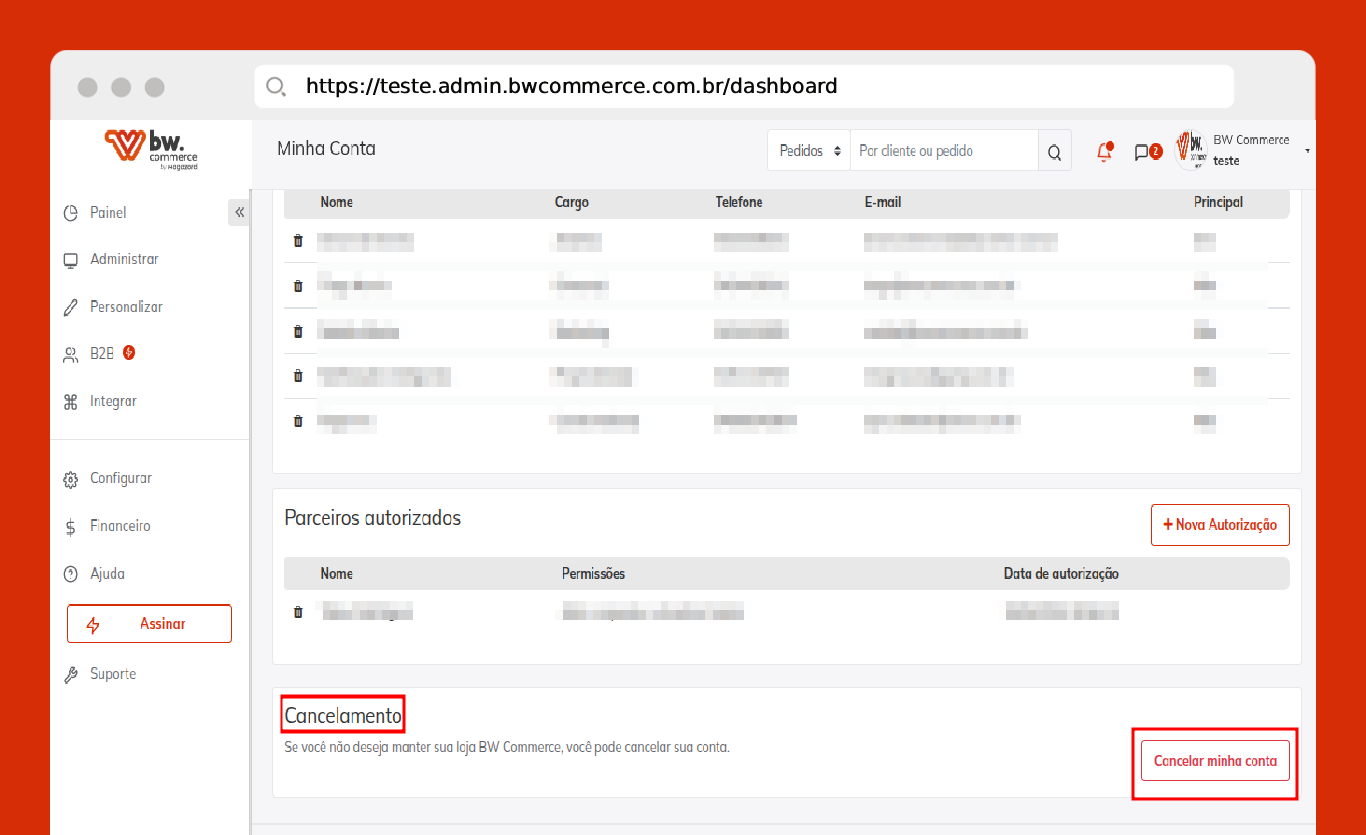This screenshot has width=1366, height=835.
Task: Focus the Por cliente ou pedido search field
Action: (x=943, y=151)
